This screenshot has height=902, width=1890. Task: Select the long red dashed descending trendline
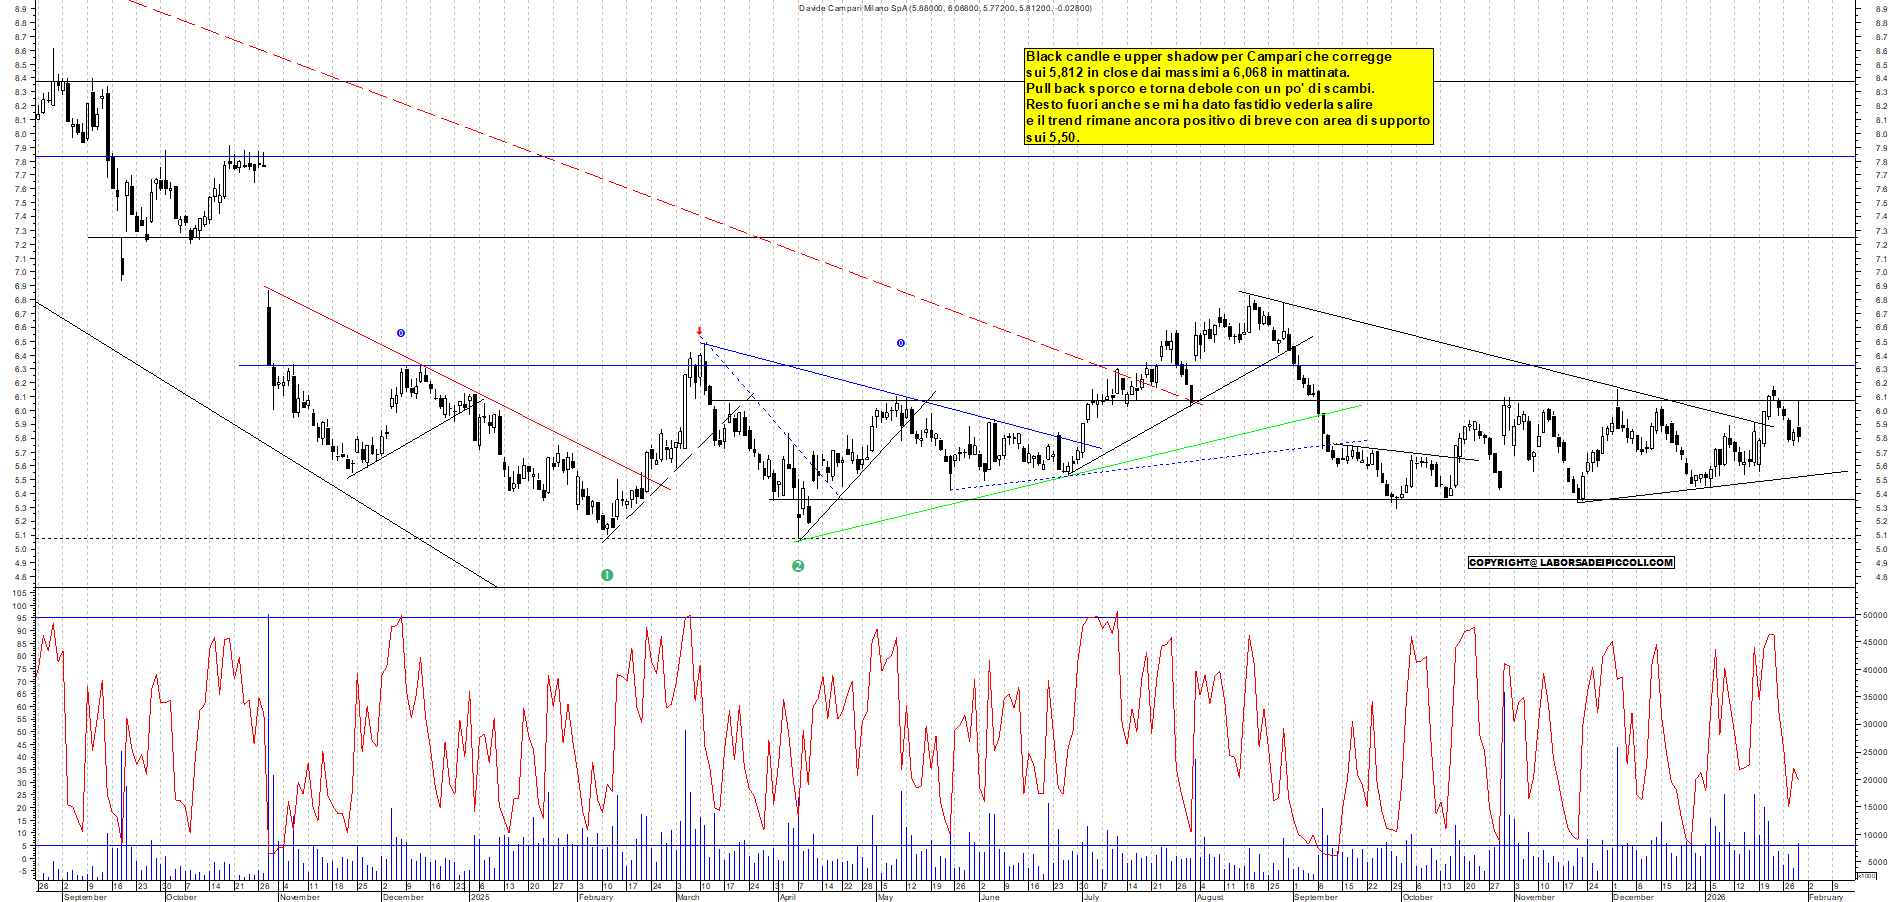[540, 156]
